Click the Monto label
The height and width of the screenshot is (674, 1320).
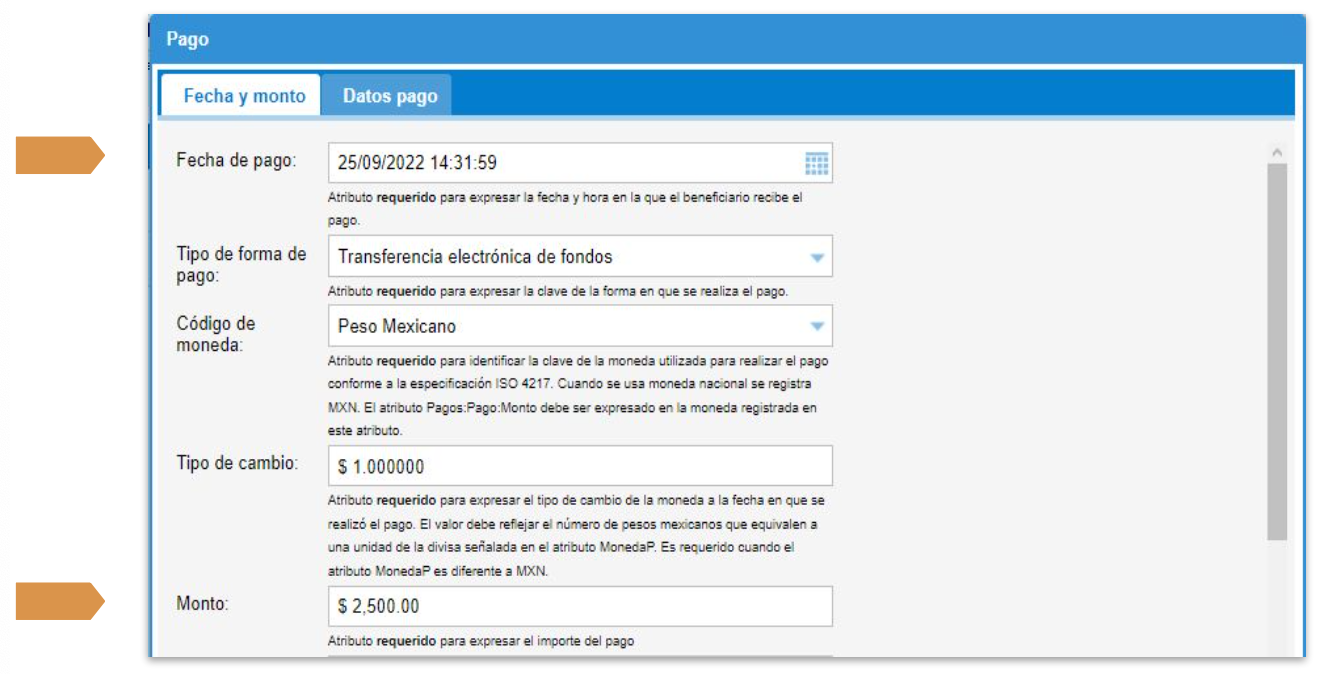pyautogui.click(x=203, y=605)
